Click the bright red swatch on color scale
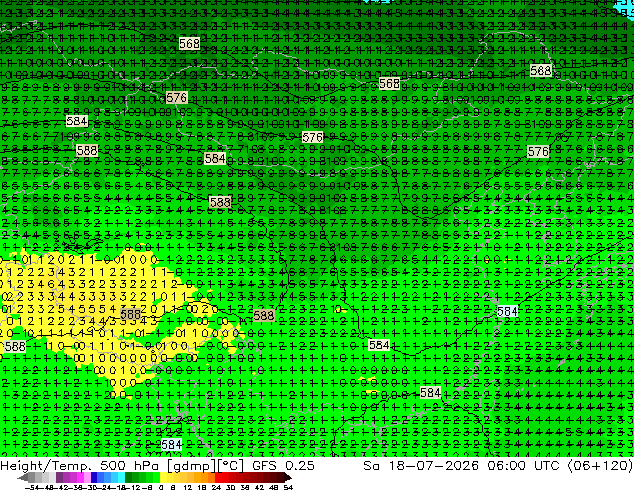This screenshot has height=490, width=634. [x=218, y=477]
